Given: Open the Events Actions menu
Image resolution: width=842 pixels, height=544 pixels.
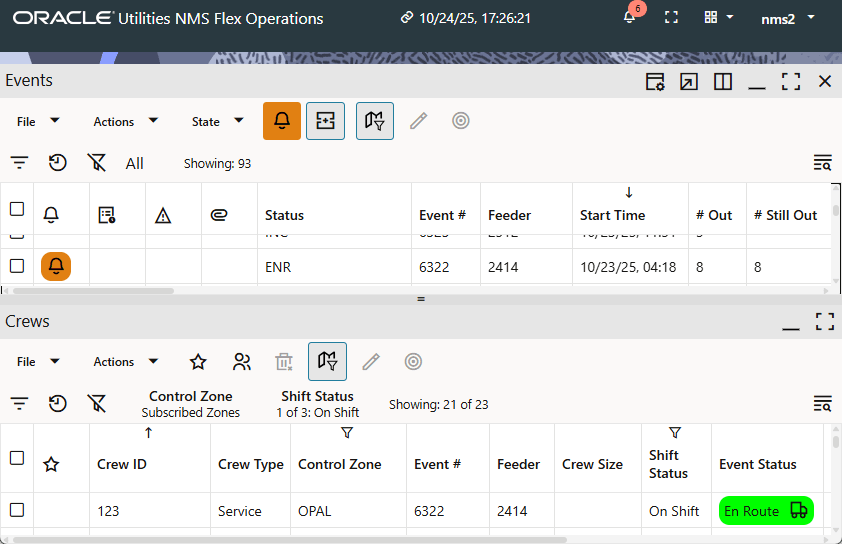Looking at the screenshot, I should [x=125, y=121].
